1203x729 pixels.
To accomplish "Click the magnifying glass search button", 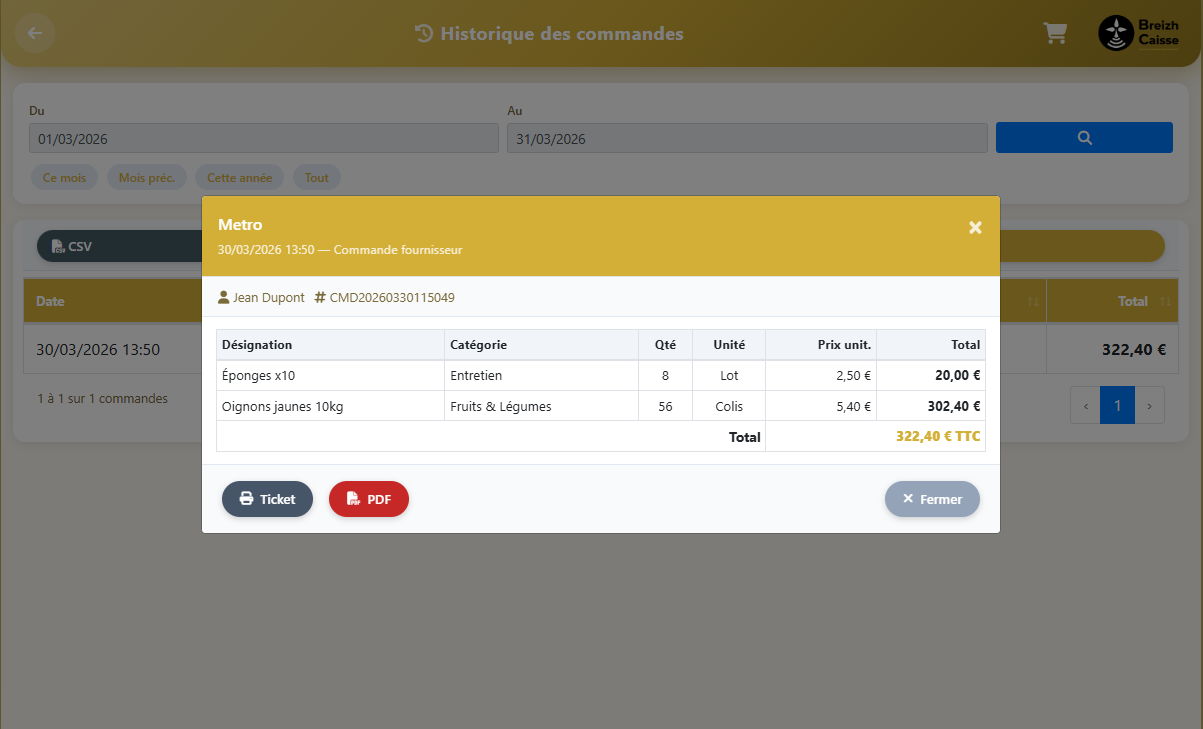I will tap(1084, 138).
